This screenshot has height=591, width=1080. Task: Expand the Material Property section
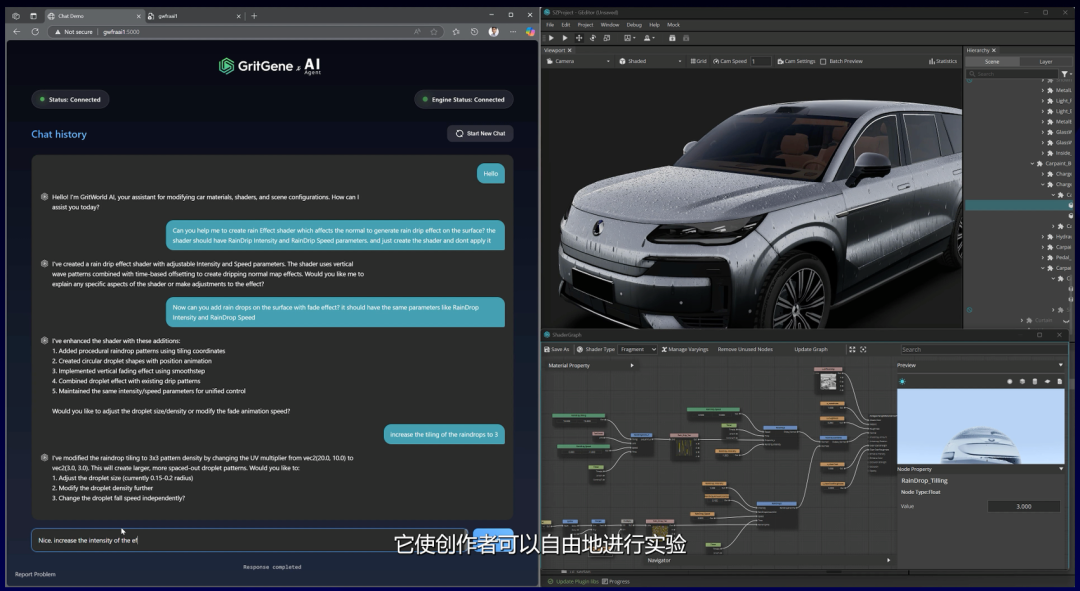tap(631, 365)
